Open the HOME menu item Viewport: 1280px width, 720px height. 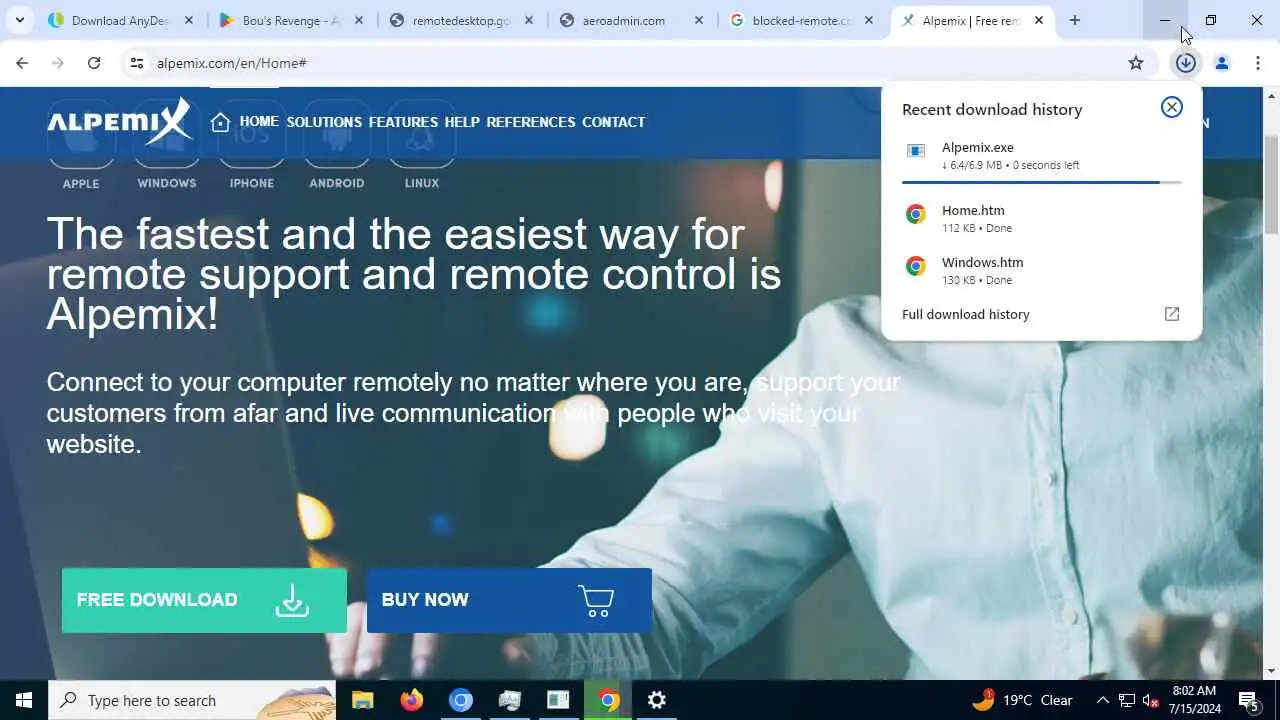259,121
